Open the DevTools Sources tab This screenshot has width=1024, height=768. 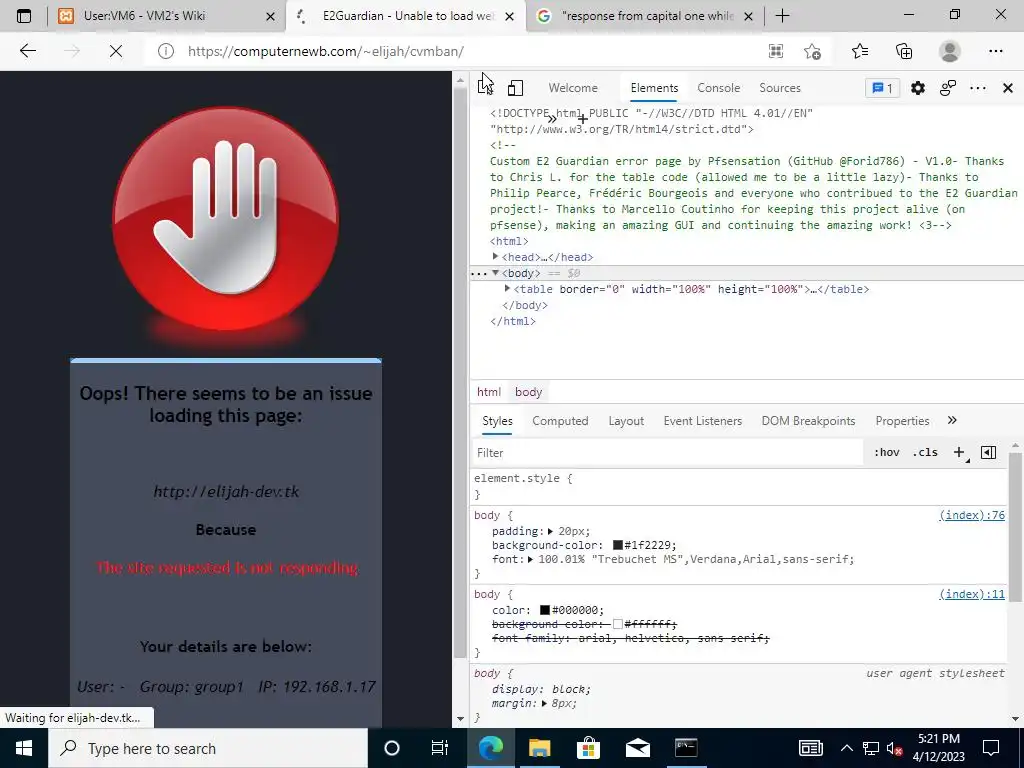(x=780, y=88)
